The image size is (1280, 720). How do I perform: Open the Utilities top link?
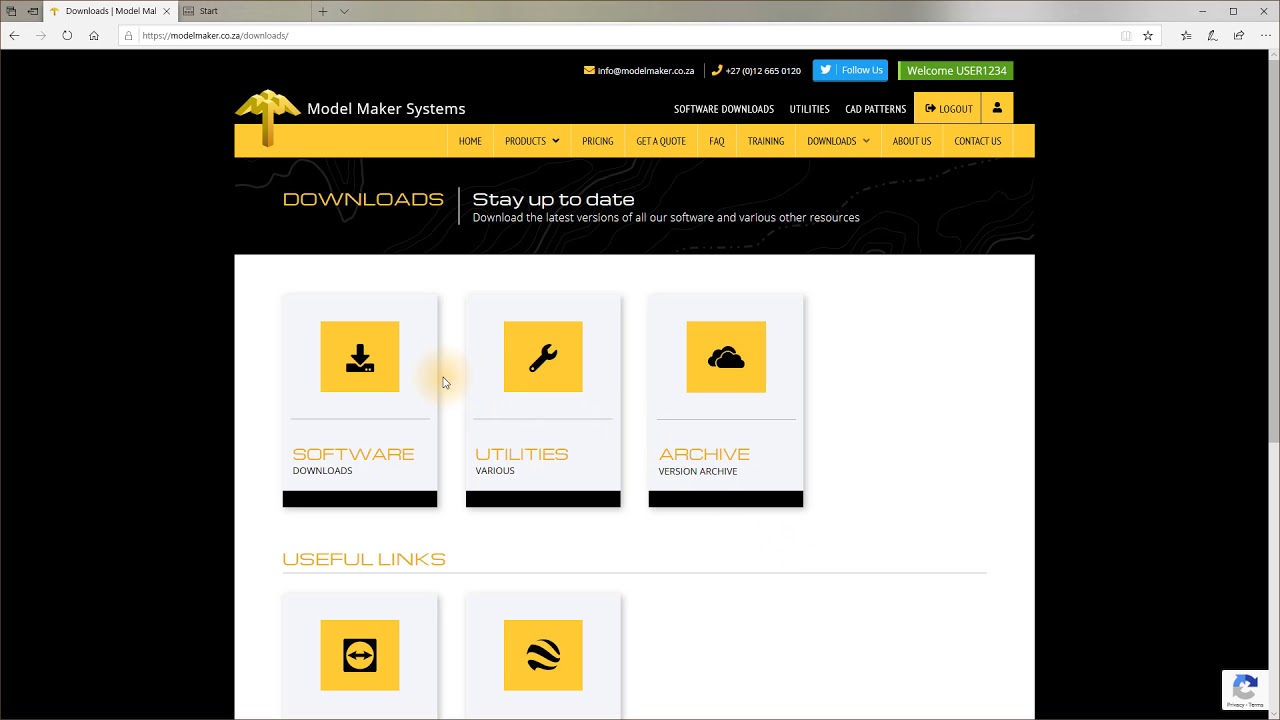[x=809, y=109]
